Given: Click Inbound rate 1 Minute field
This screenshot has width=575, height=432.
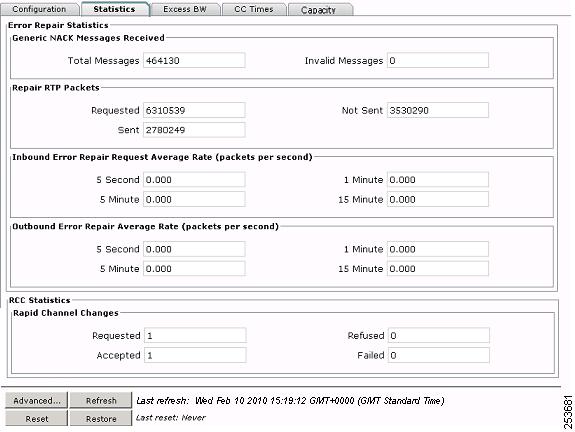Looking at the screenshot, I should 438,179.
